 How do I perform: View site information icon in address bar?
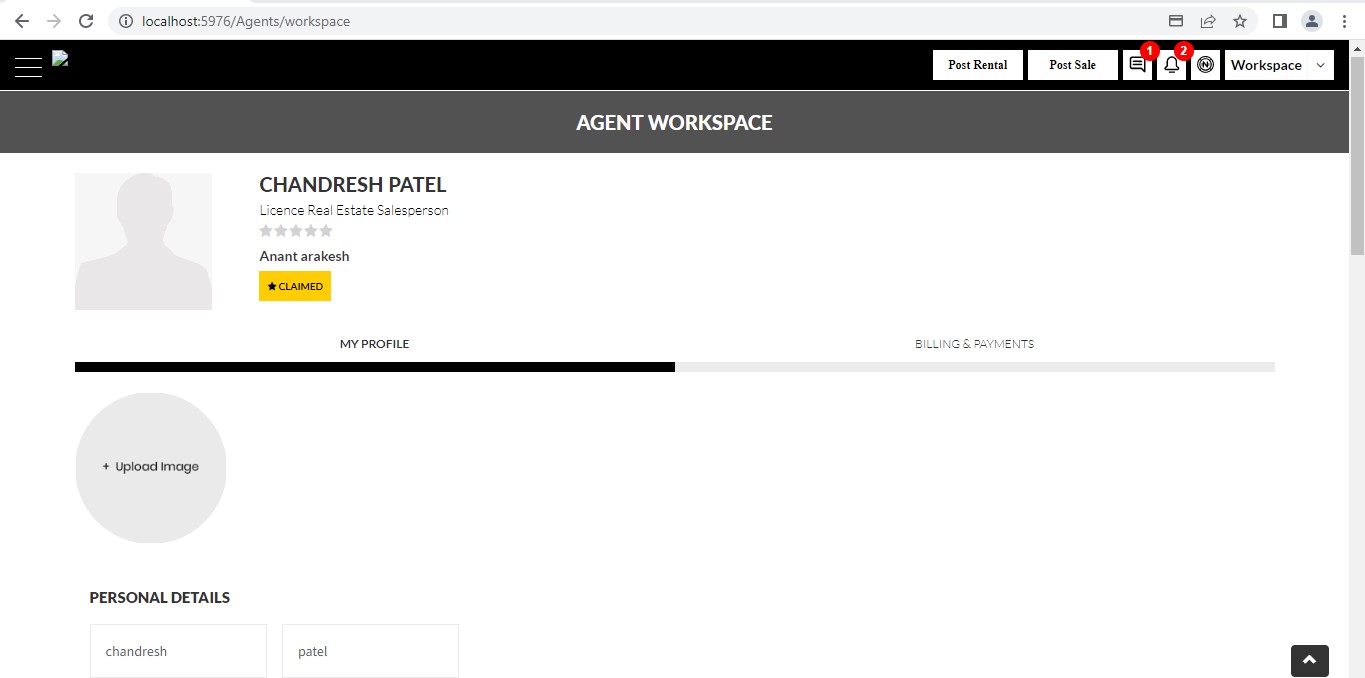(126, 21)
